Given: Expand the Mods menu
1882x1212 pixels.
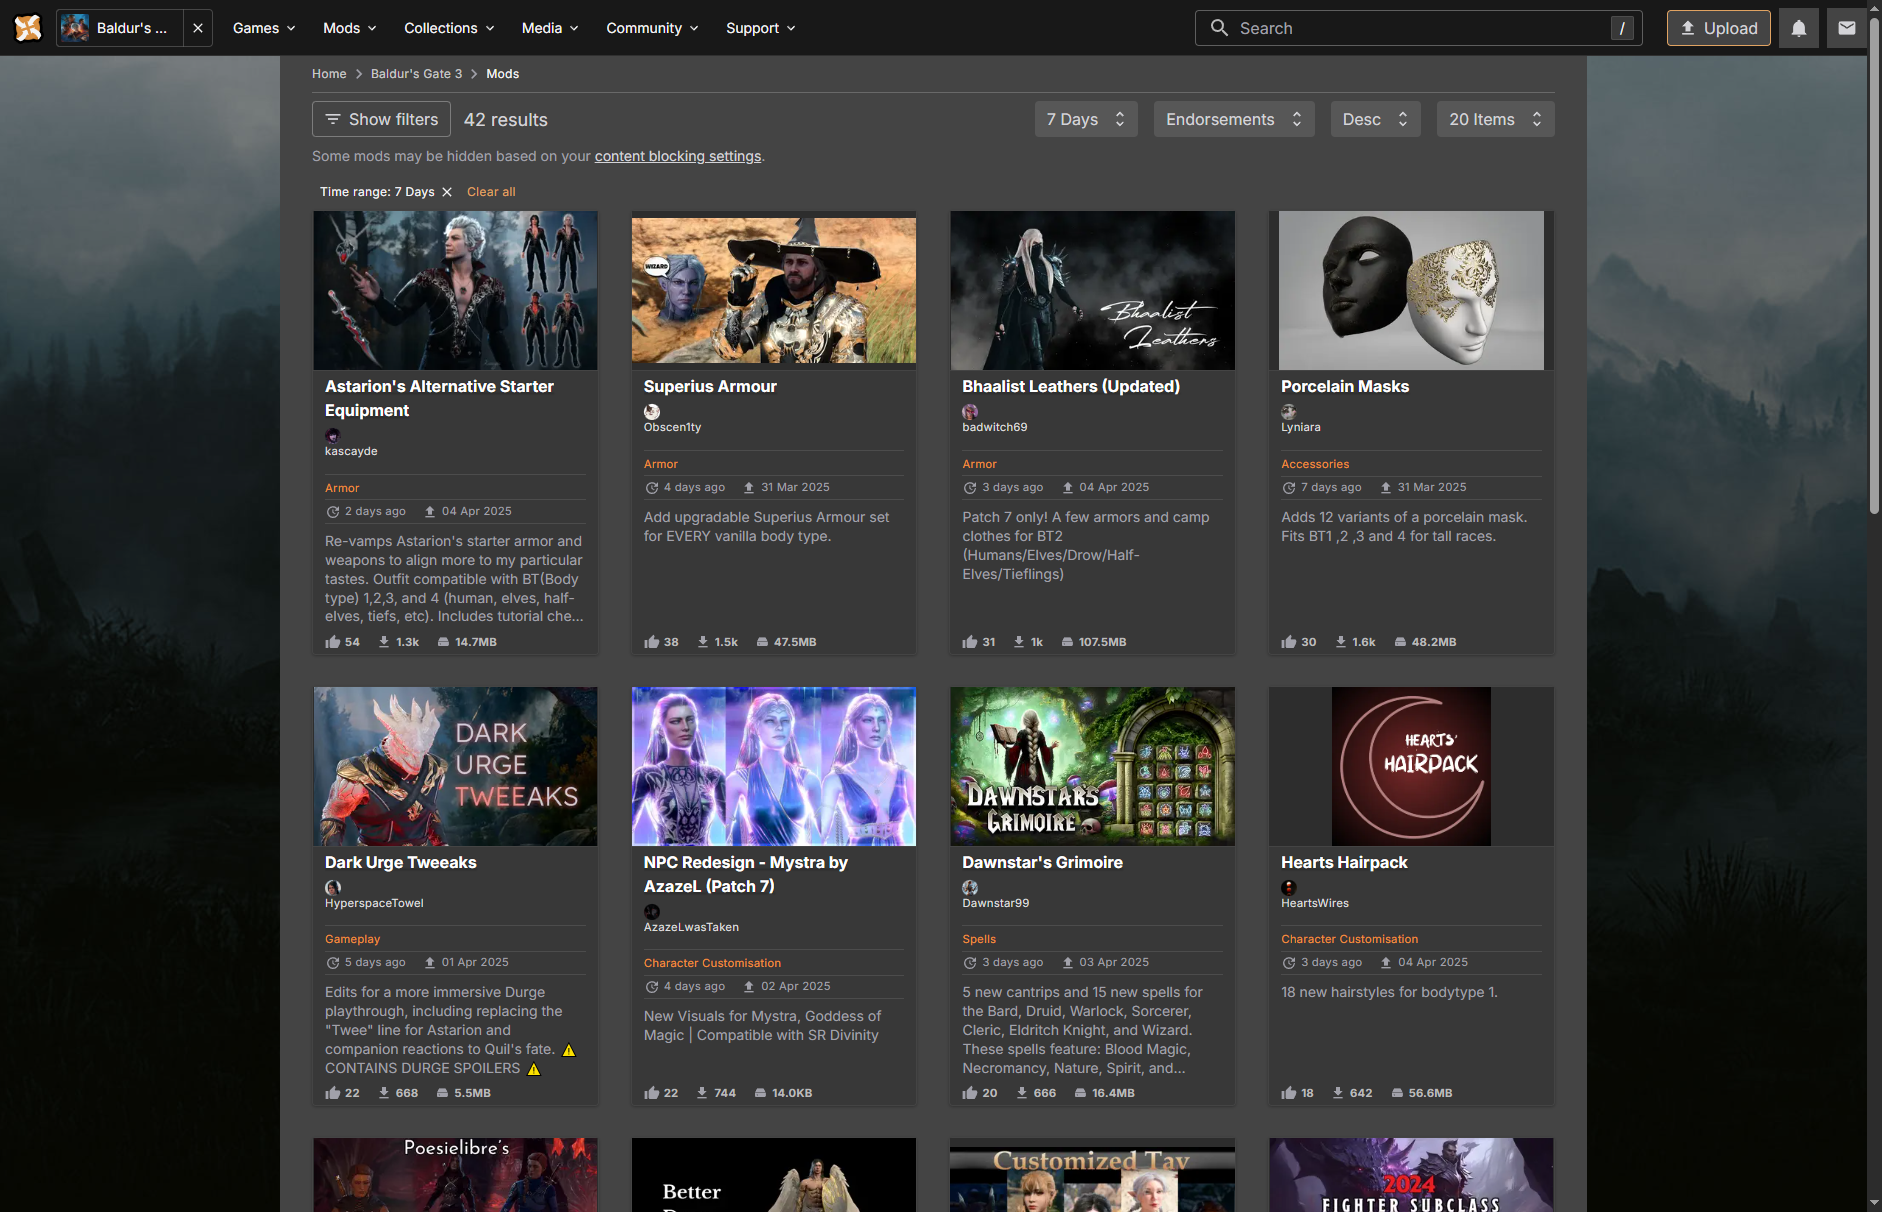Looking at the screenshot, I should (349, 28).
